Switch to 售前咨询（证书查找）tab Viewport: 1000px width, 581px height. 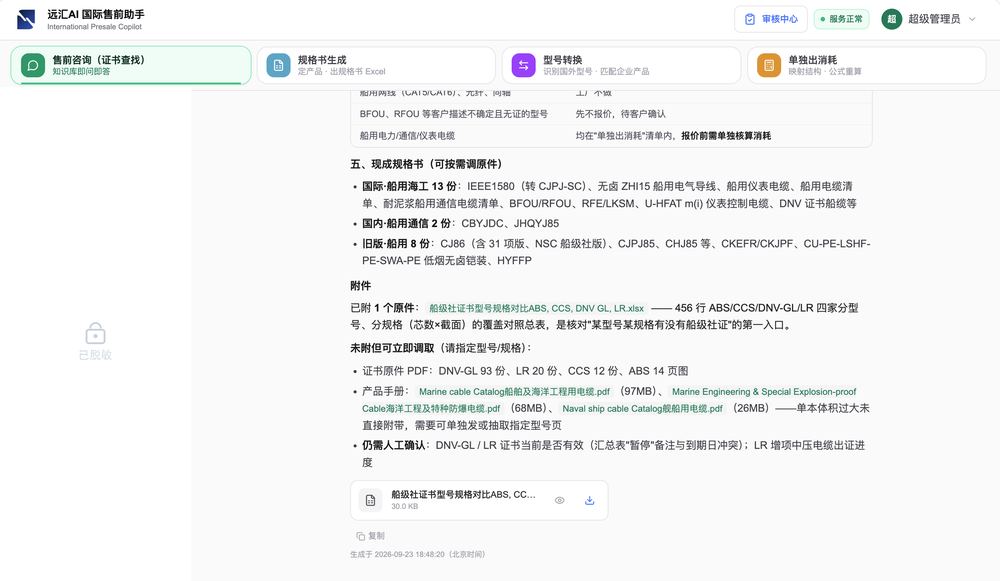coord(131,65)
